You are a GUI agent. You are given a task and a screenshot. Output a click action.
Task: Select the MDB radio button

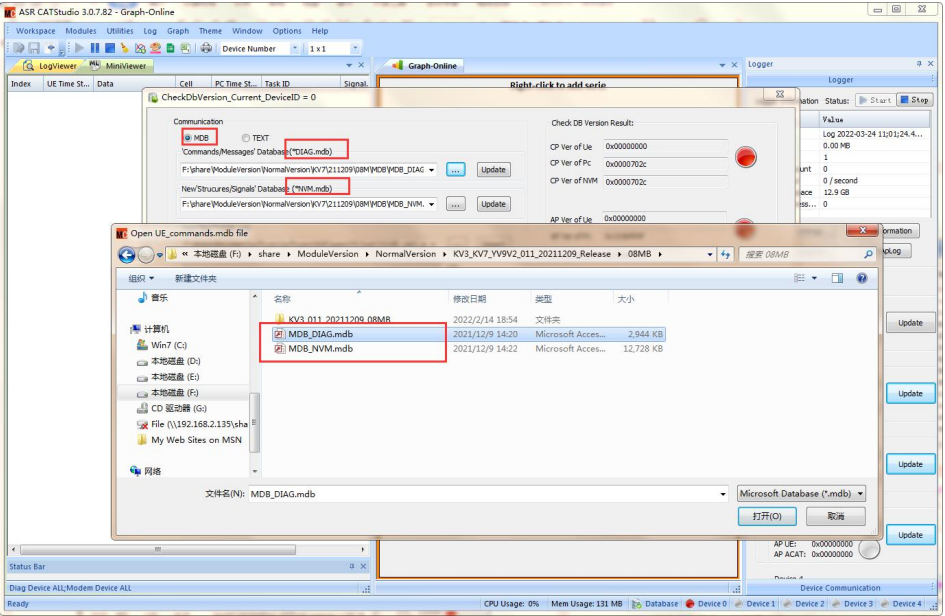[187, 138]
